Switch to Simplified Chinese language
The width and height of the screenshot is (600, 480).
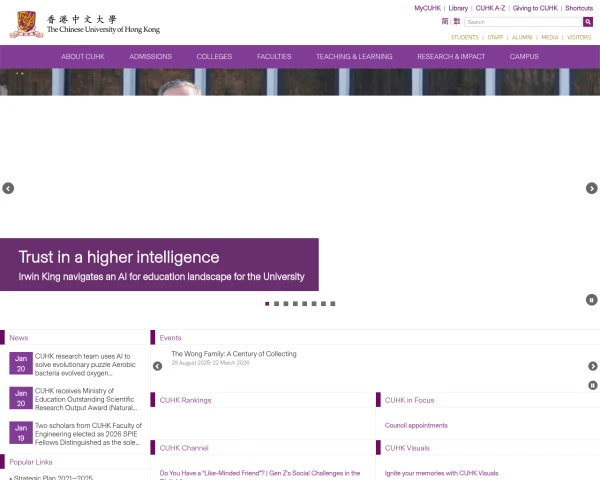(444, 21)
